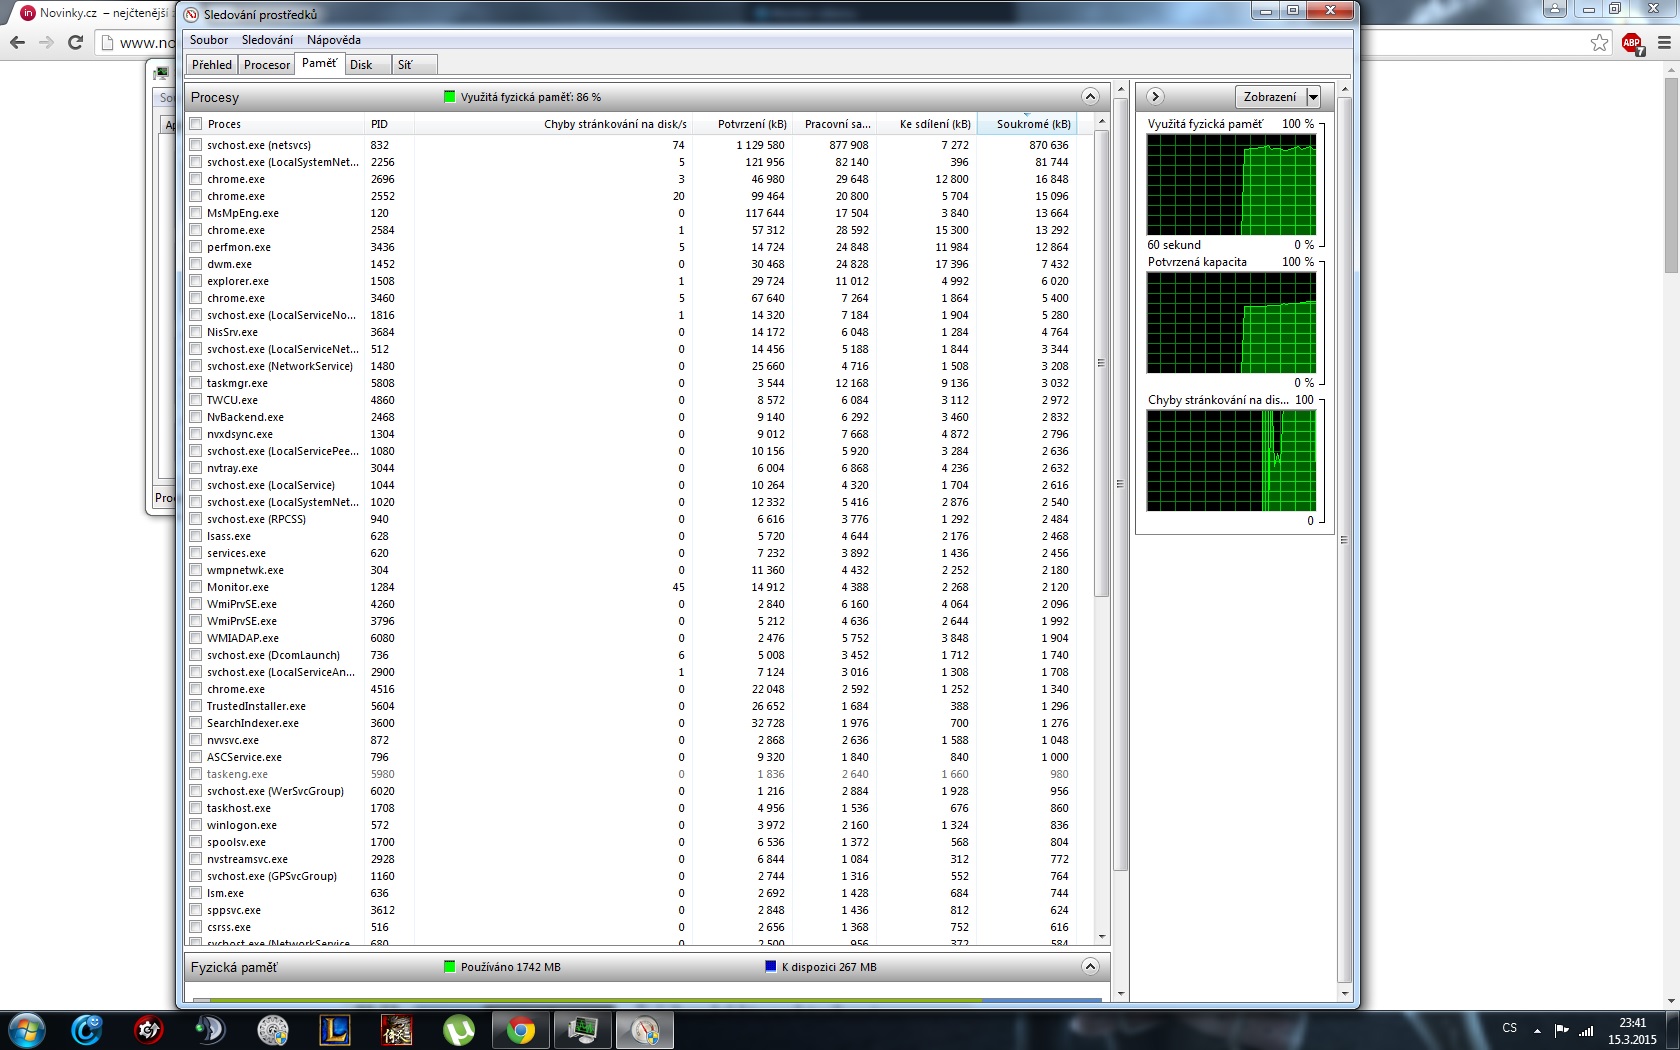Click the process list vertical scrollbar thumb
The image size is (1680, 1050).
pyautogui.click(x=1101, y=363)
